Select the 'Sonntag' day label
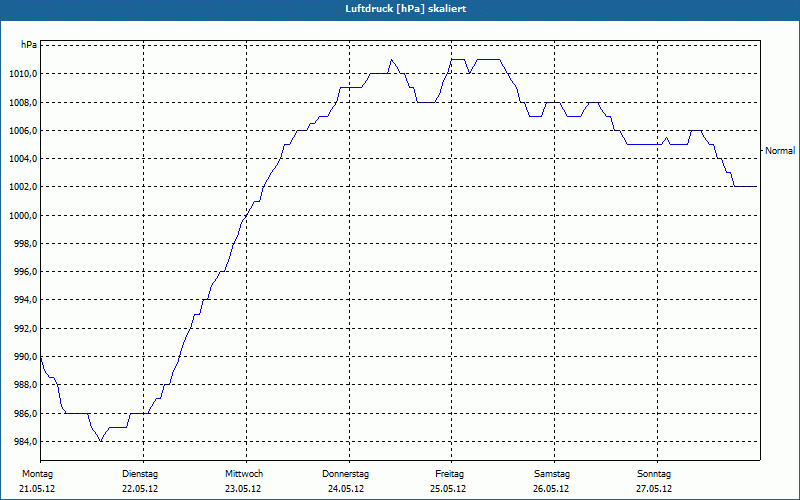 [x=654, y=474]
